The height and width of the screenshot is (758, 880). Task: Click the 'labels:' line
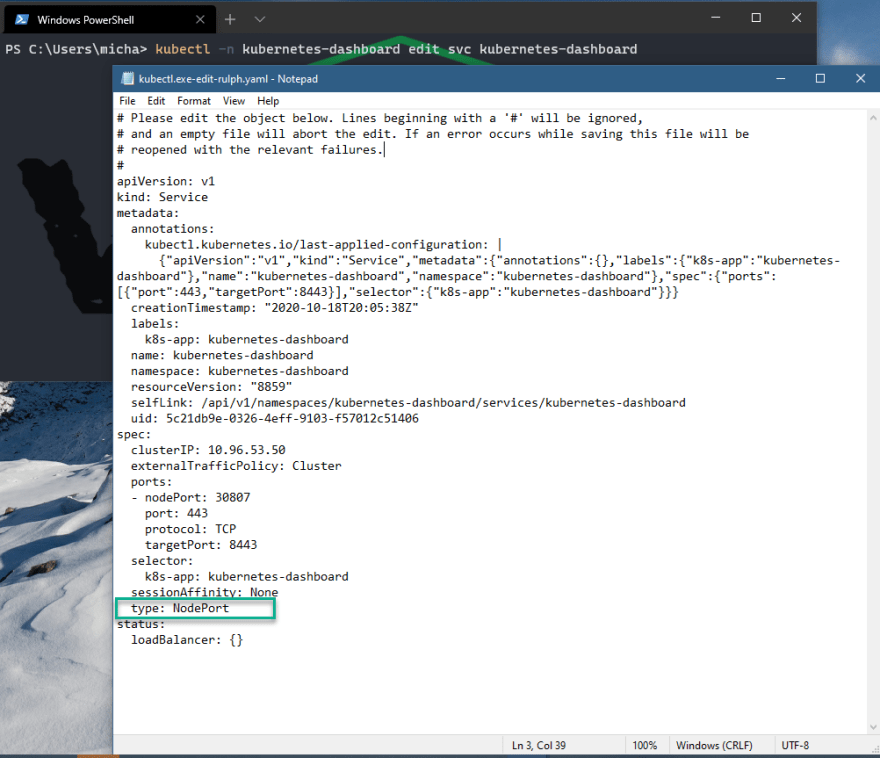[x=155, y=324]
